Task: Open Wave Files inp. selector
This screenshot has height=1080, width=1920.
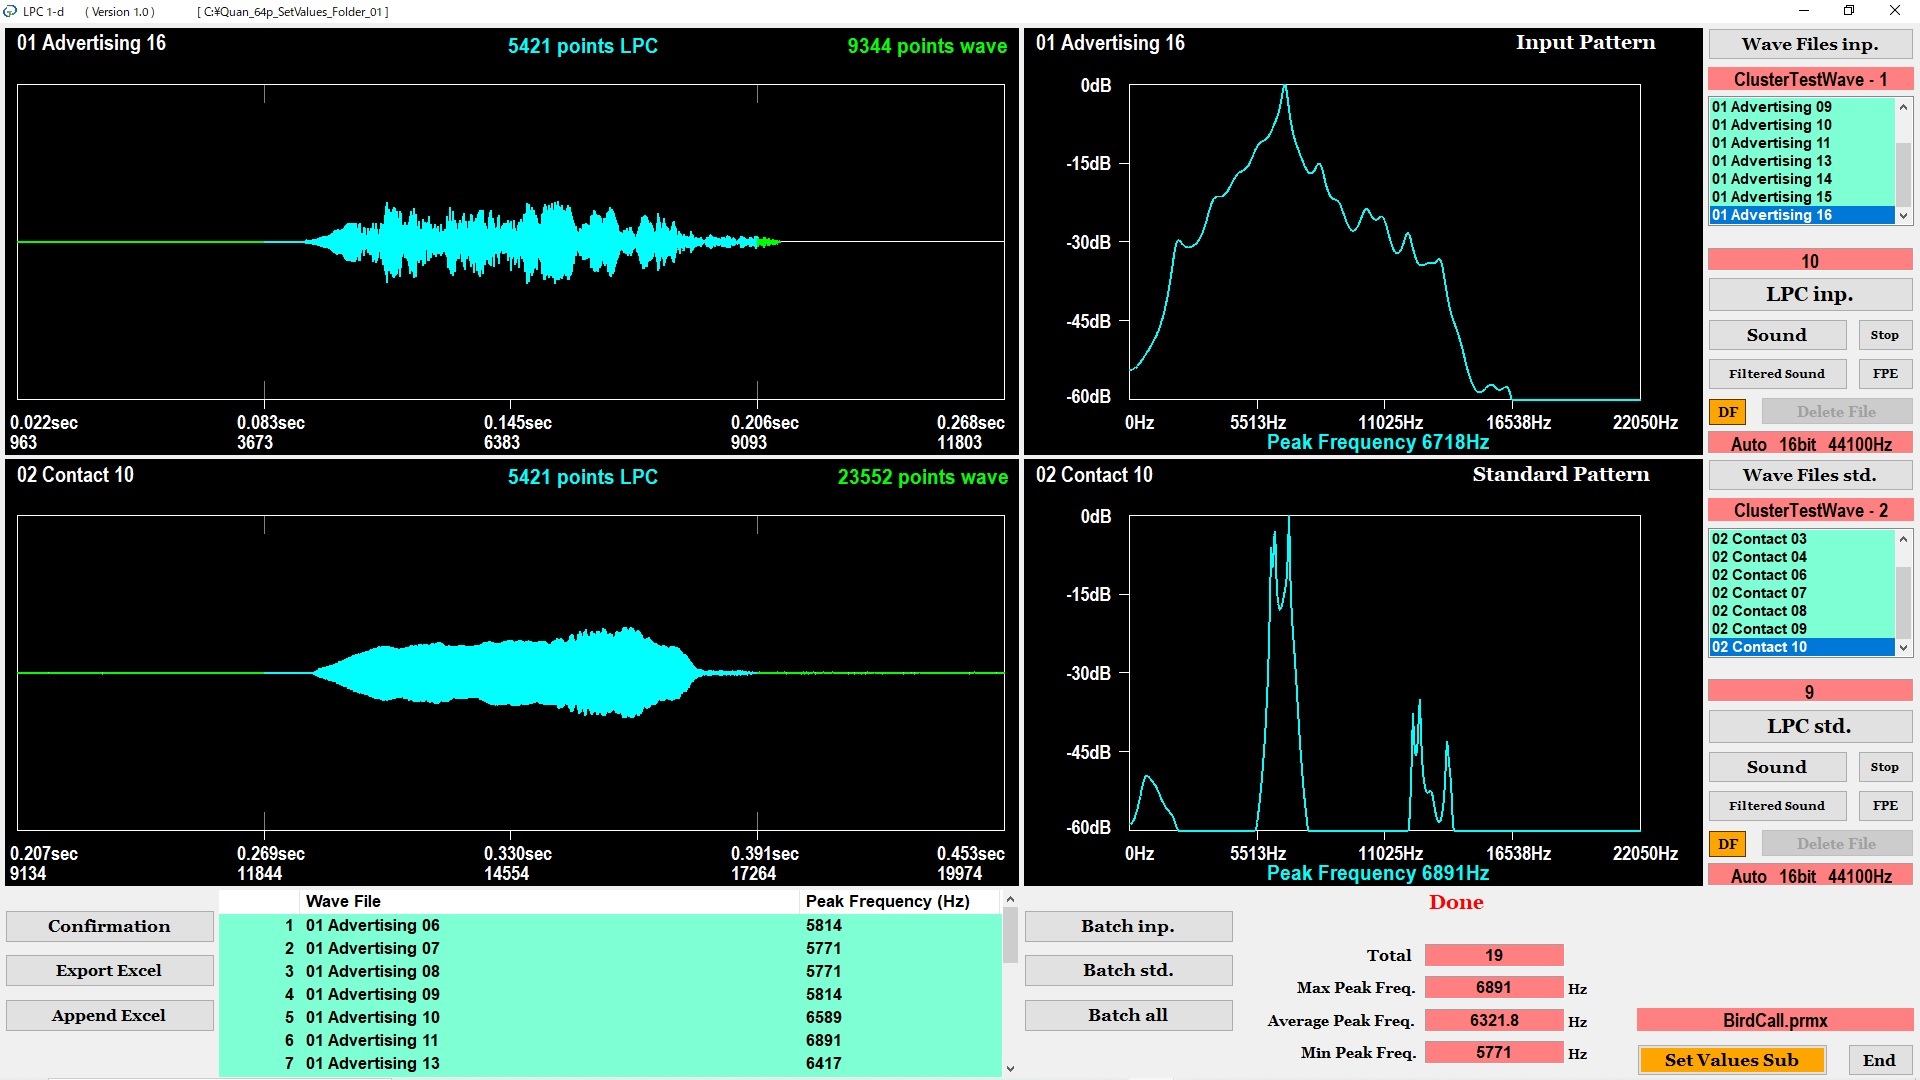Action: (x=1809, y=44)
